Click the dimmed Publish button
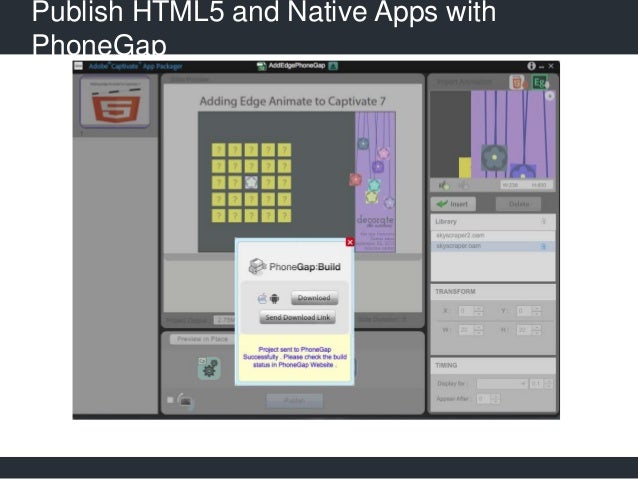 (x=295, y=401)
